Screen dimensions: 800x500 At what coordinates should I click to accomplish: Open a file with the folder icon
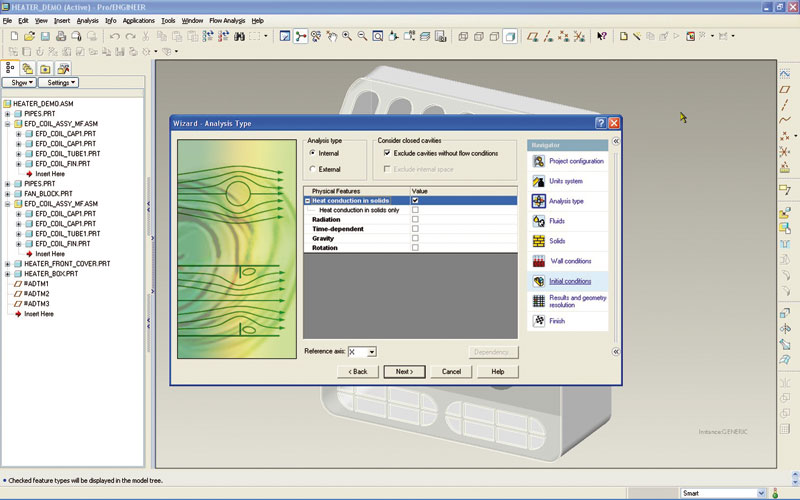(x=30, y=36)
